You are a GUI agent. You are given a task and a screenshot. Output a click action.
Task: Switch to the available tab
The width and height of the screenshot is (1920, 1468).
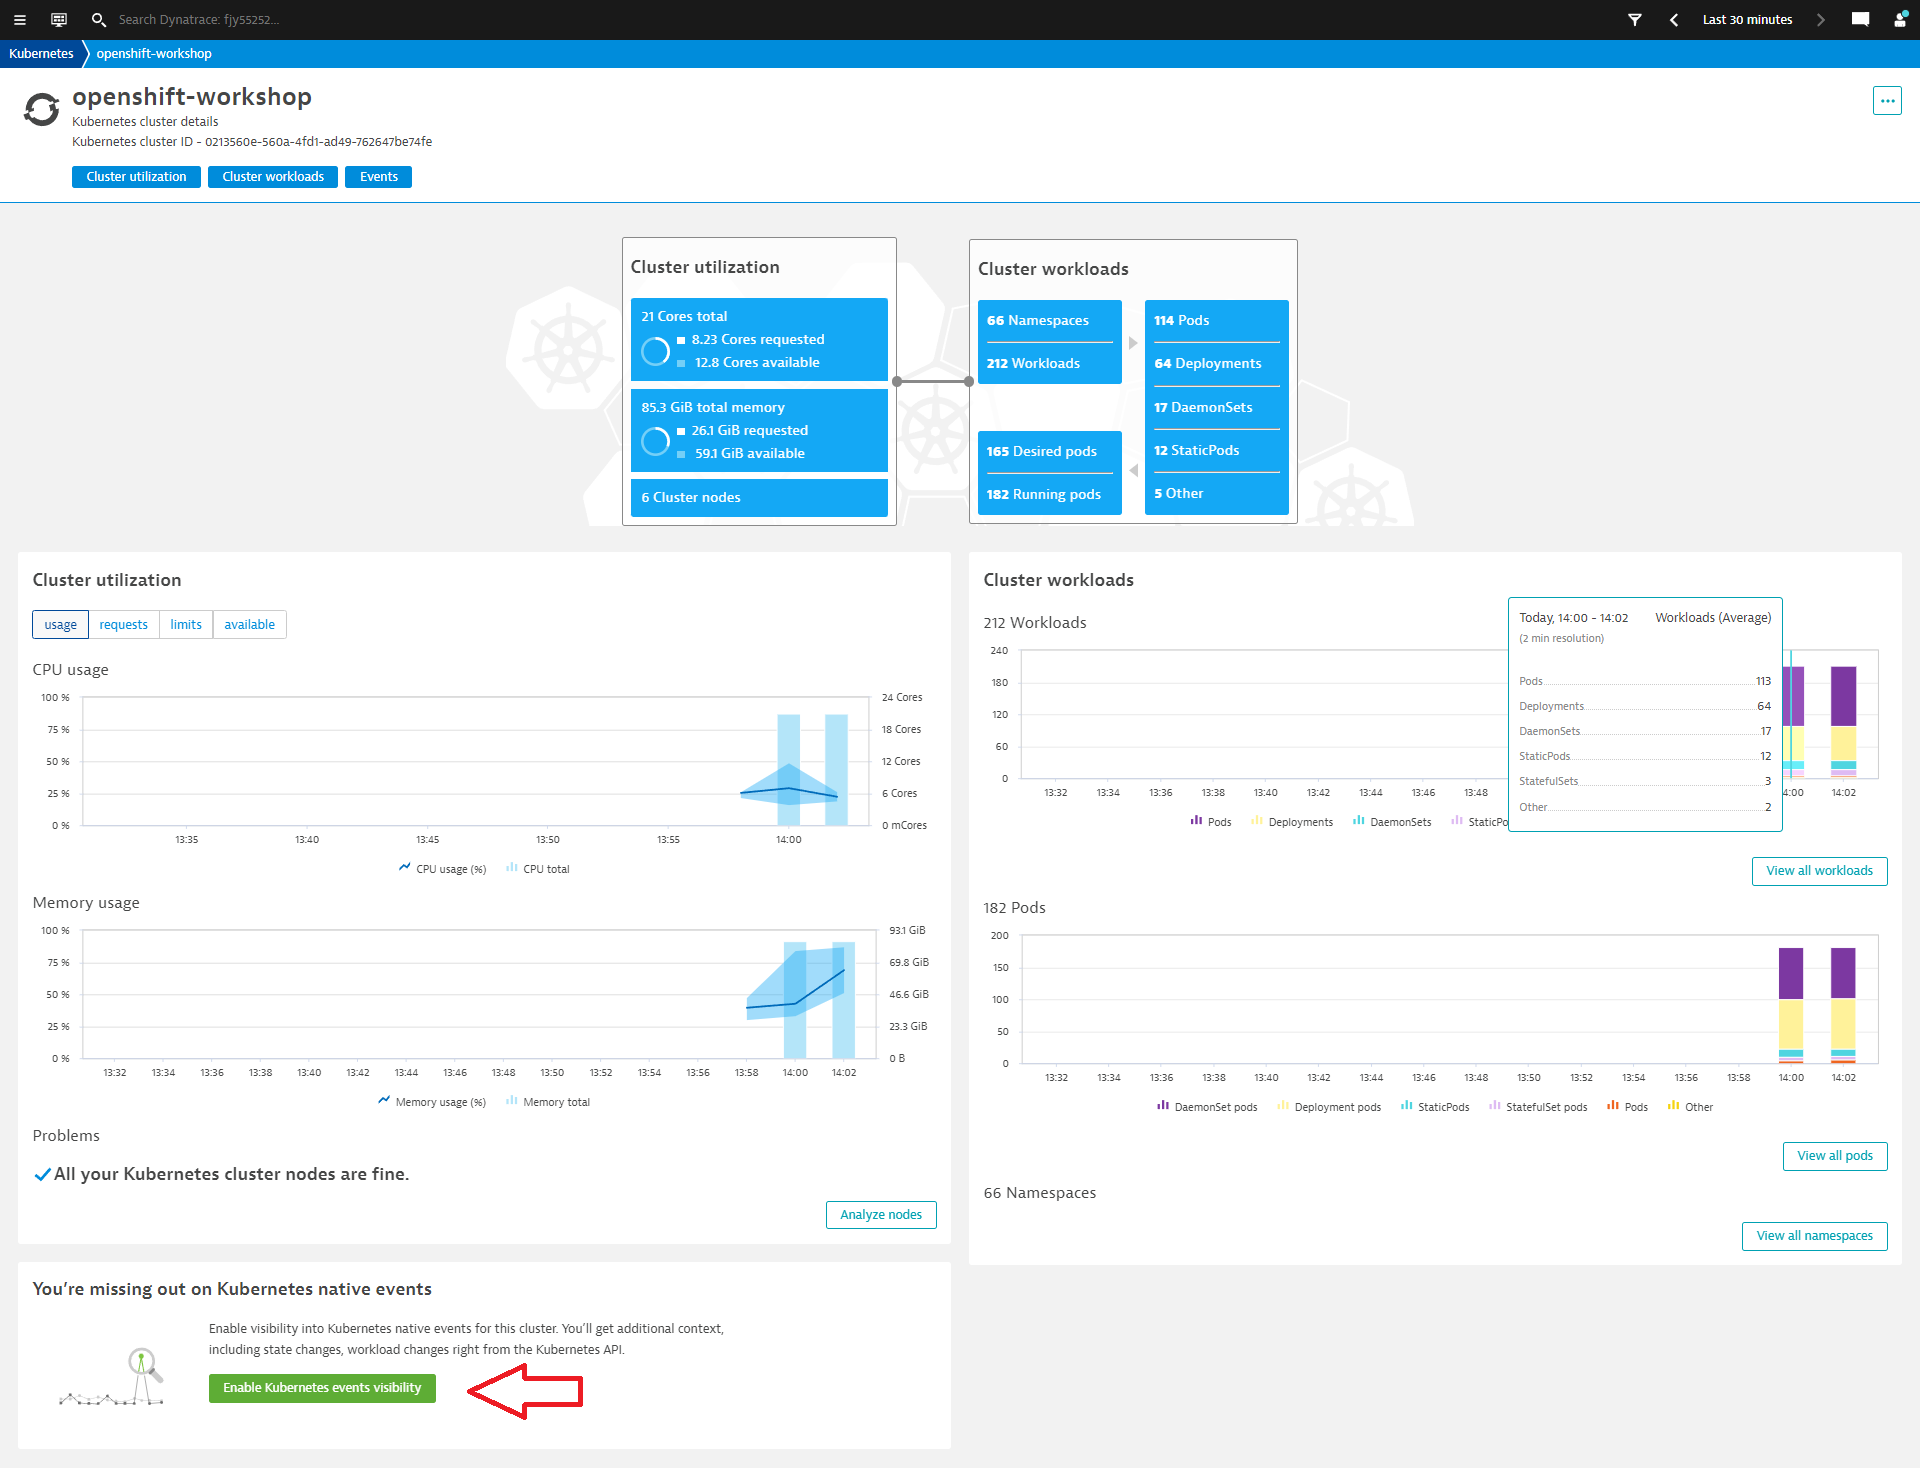coord(249,625)
